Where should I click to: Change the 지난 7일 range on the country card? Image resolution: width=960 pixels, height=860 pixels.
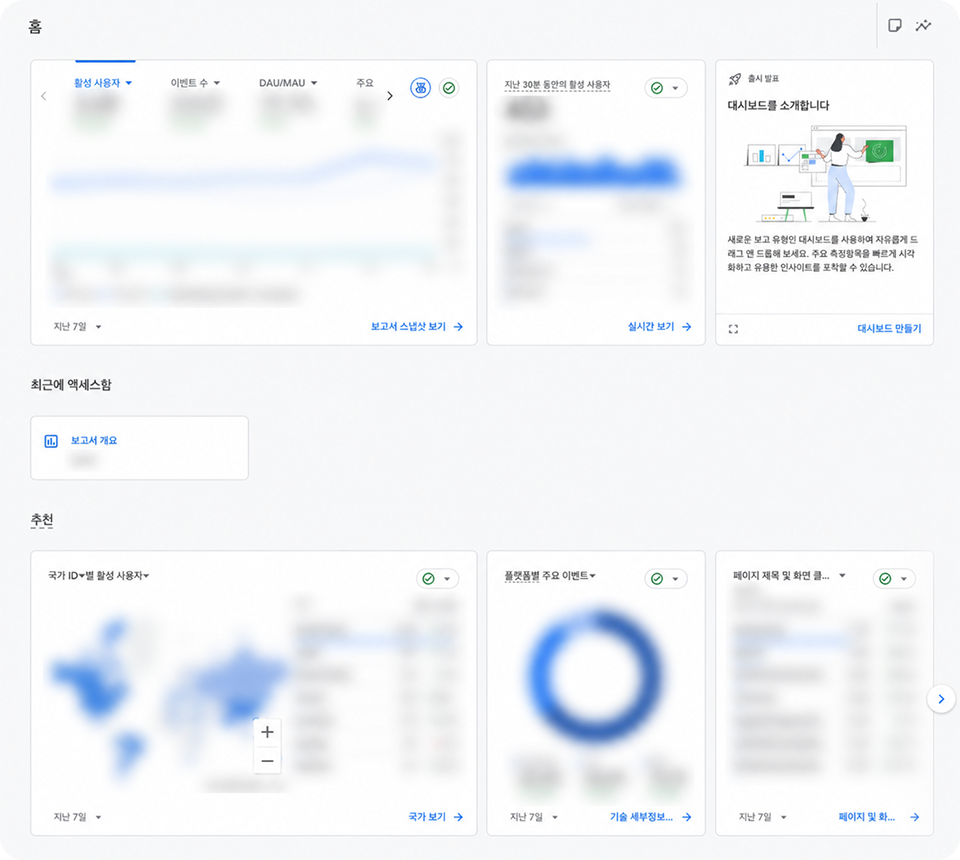(77, 817)
